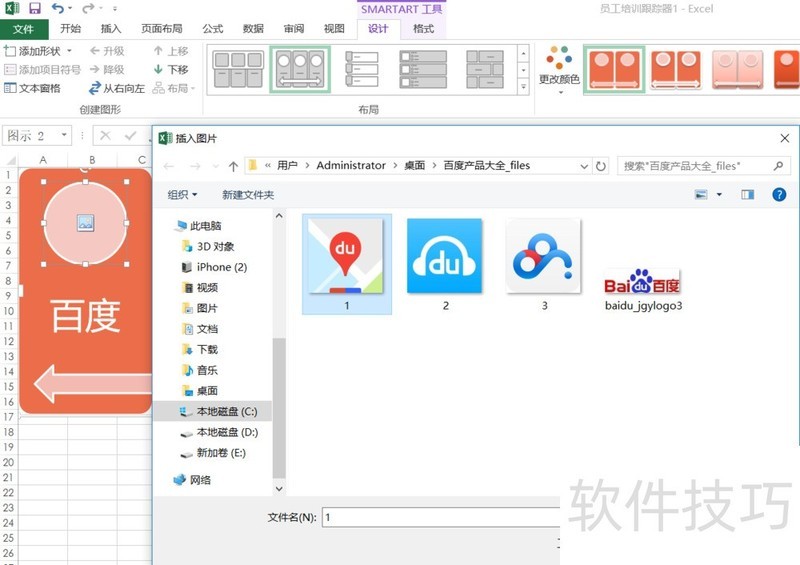Toggle the preview pane icon

[x=747, y=194]
